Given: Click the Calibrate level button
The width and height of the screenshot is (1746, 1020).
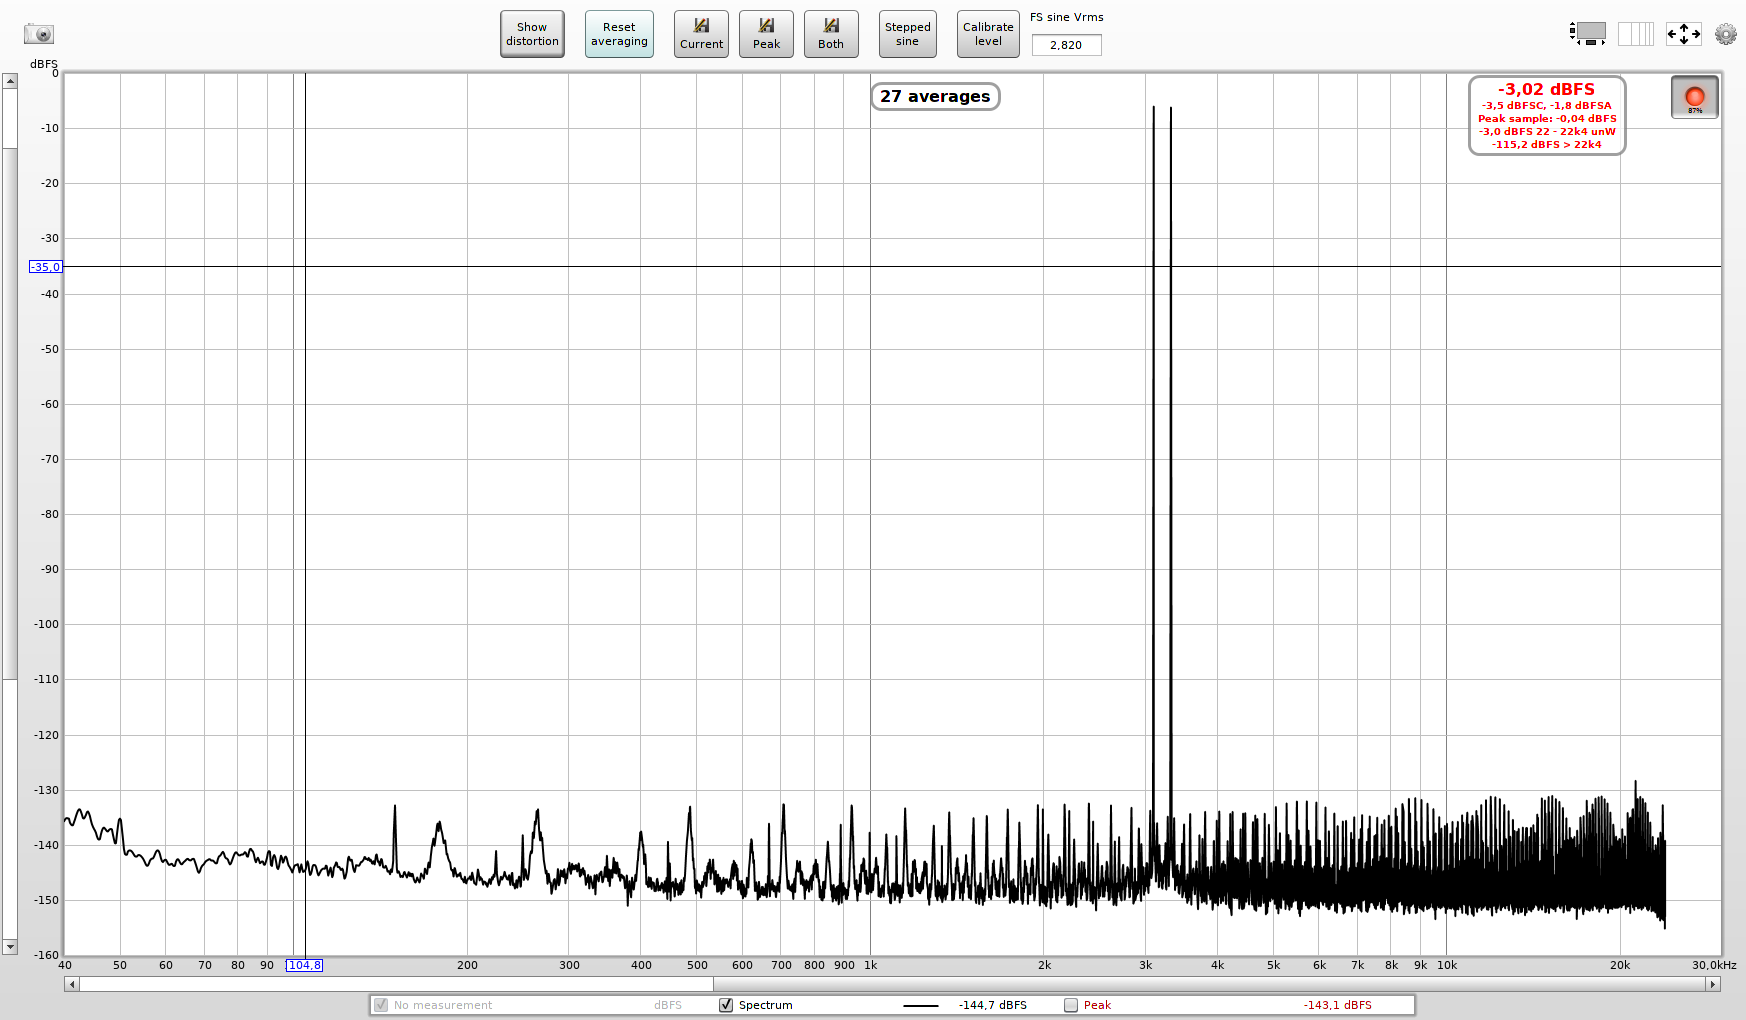Looking at the screenshot, I should click(988, 34).
